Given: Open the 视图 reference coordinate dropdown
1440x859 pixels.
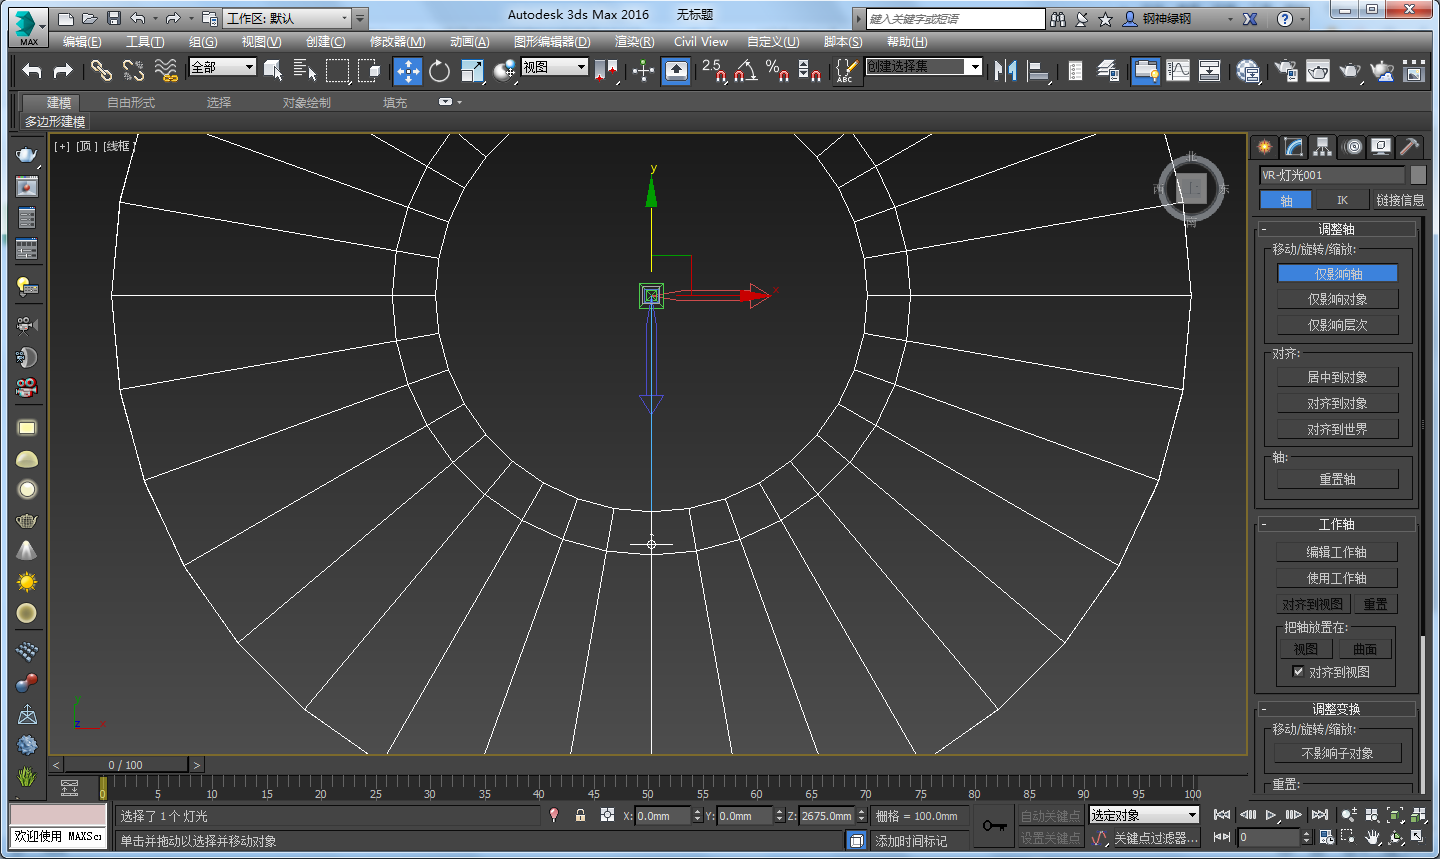Looking at the screenshot, I should pyautogui.click(x=554, y=67).
